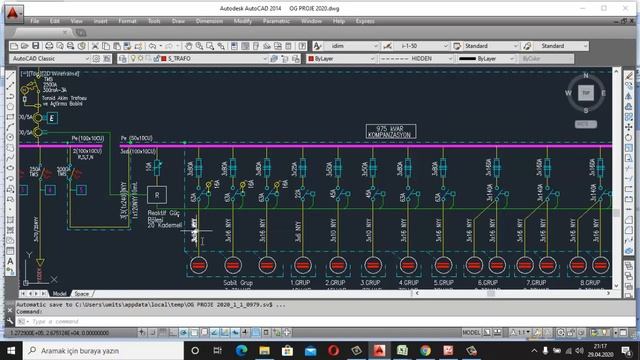Image resolution: width=640 pixels, height=360 pixels.
Task: Switch to the Model tab
Action: (x=60, y=293)
